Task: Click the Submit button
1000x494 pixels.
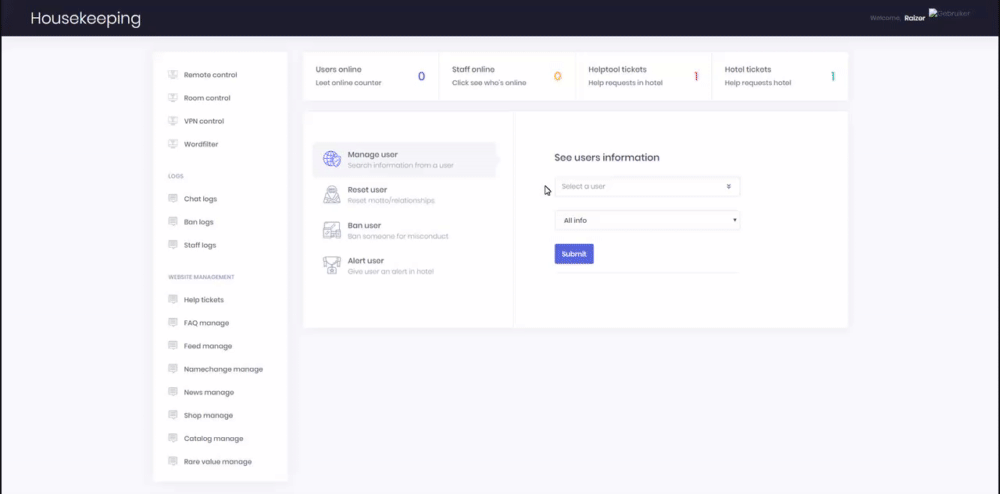Action: pos(574,254)
